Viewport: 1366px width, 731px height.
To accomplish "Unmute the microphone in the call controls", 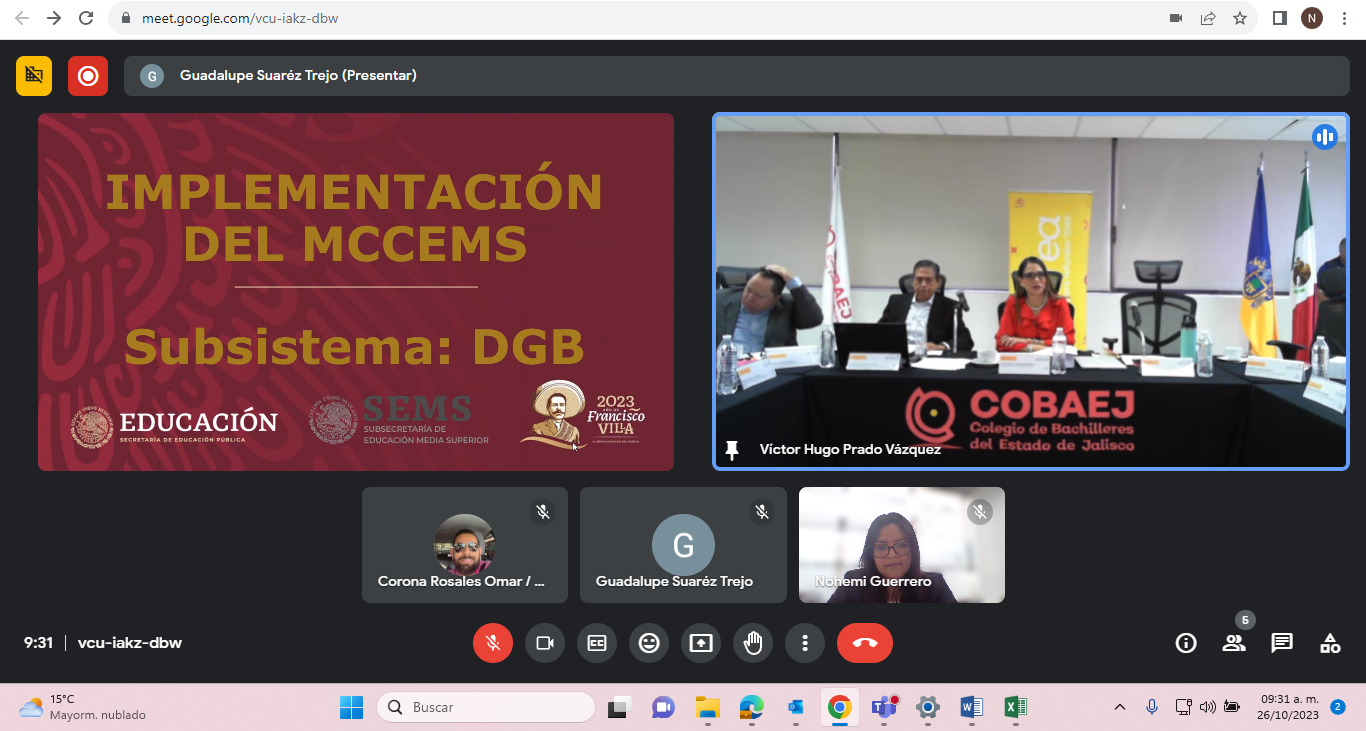I will 492,643.
